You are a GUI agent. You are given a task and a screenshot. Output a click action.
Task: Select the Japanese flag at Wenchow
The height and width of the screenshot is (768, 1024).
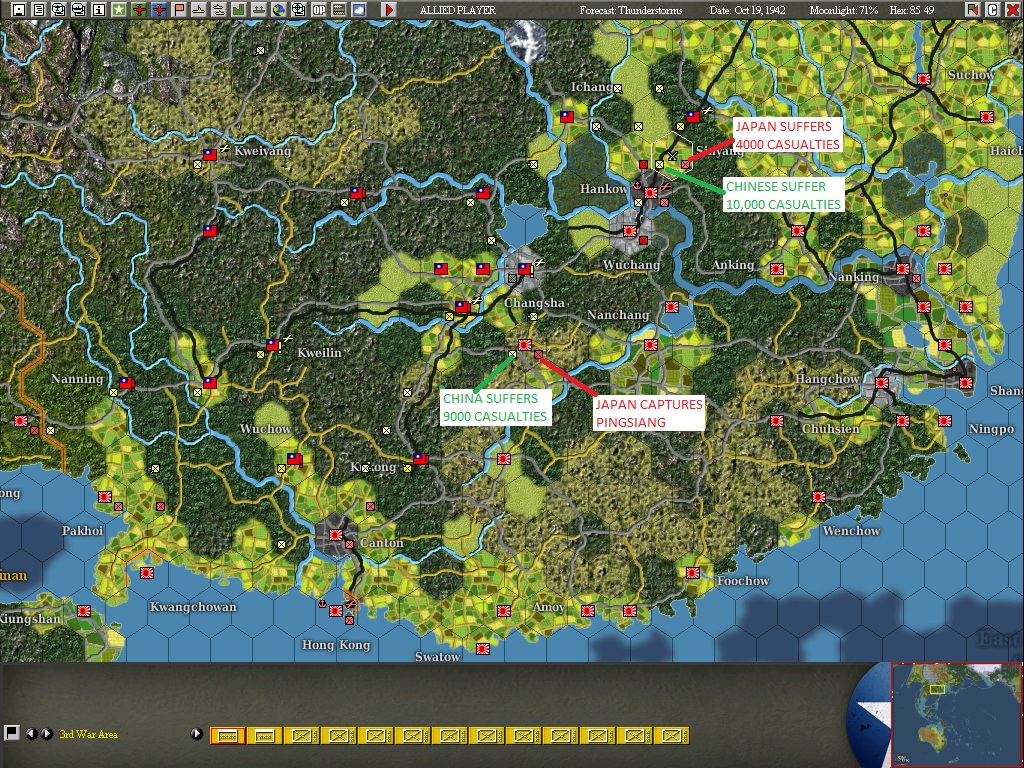point(819,497)
